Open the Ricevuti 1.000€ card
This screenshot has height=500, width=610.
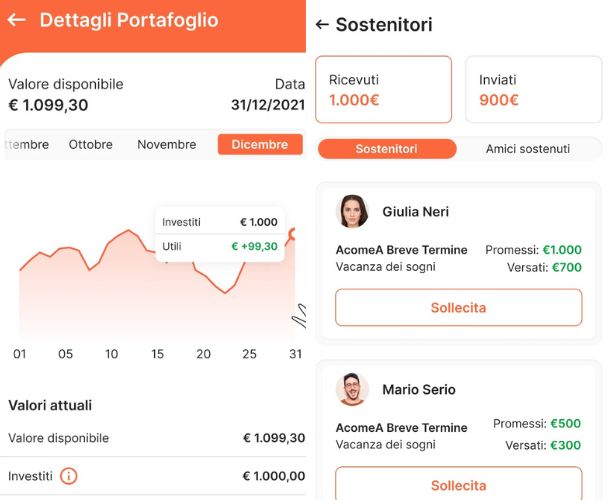(383, 90)
